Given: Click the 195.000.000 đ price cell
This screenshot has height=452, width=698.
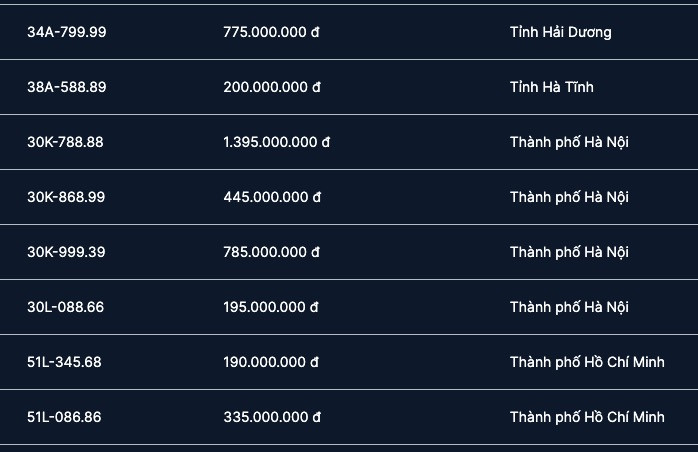Looking at the screenshot, I should [271, 307].
